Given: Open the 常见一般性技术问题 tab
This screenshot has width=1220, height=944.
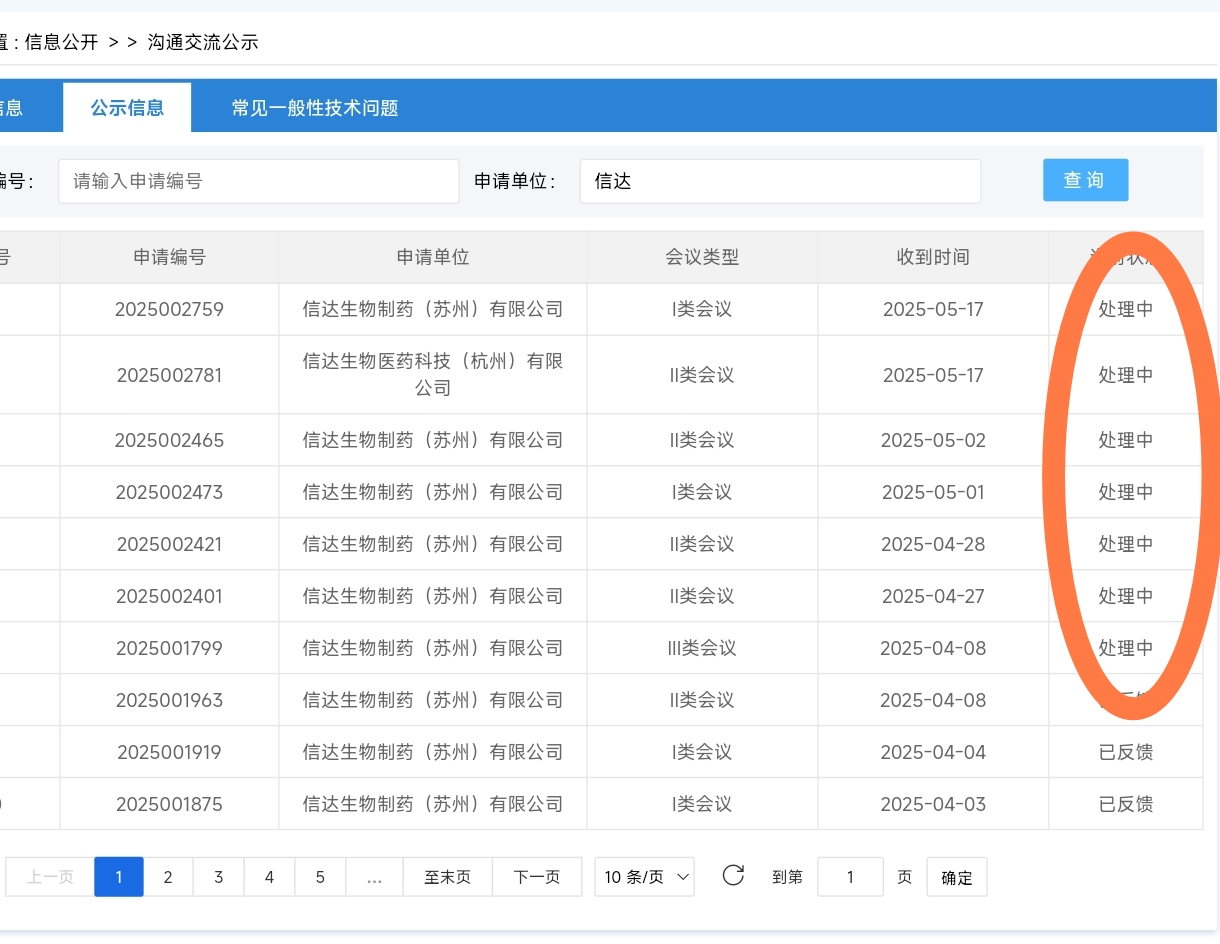Looking at the screenshot, I should pyautogui.click(x=315, y=108).
